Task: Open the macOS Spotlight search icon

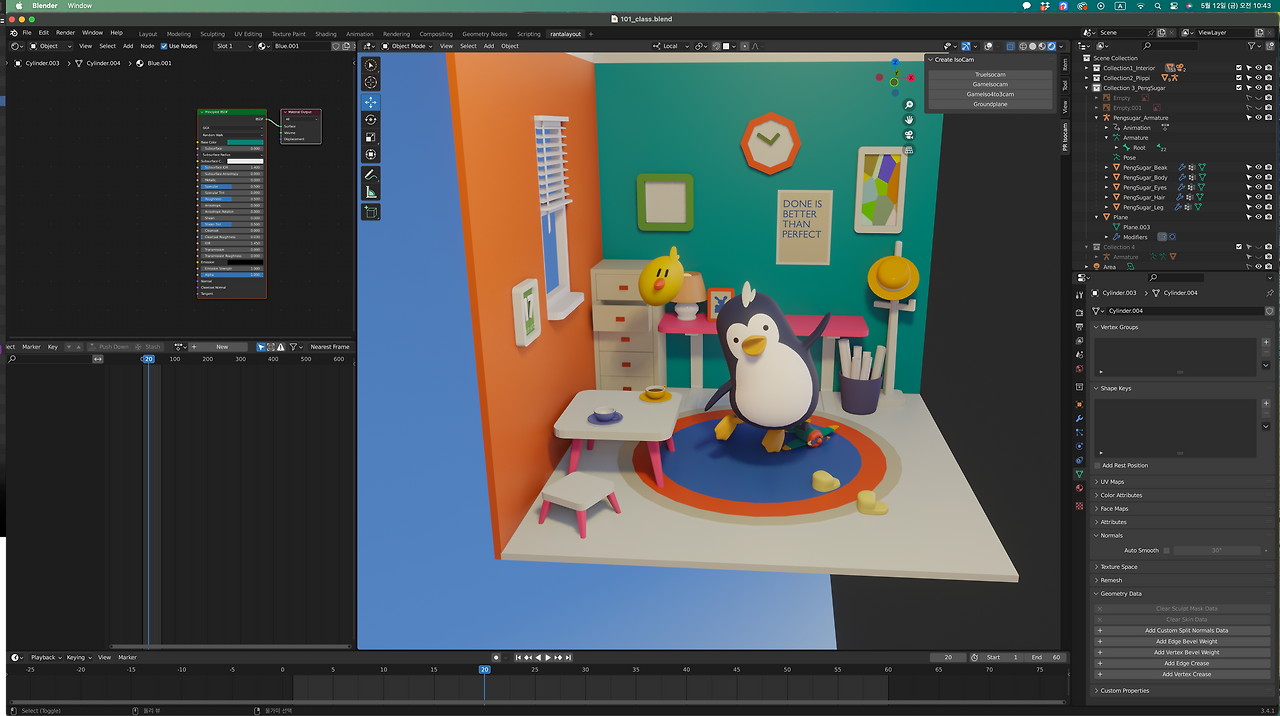Action: (x=1159, y=5)
